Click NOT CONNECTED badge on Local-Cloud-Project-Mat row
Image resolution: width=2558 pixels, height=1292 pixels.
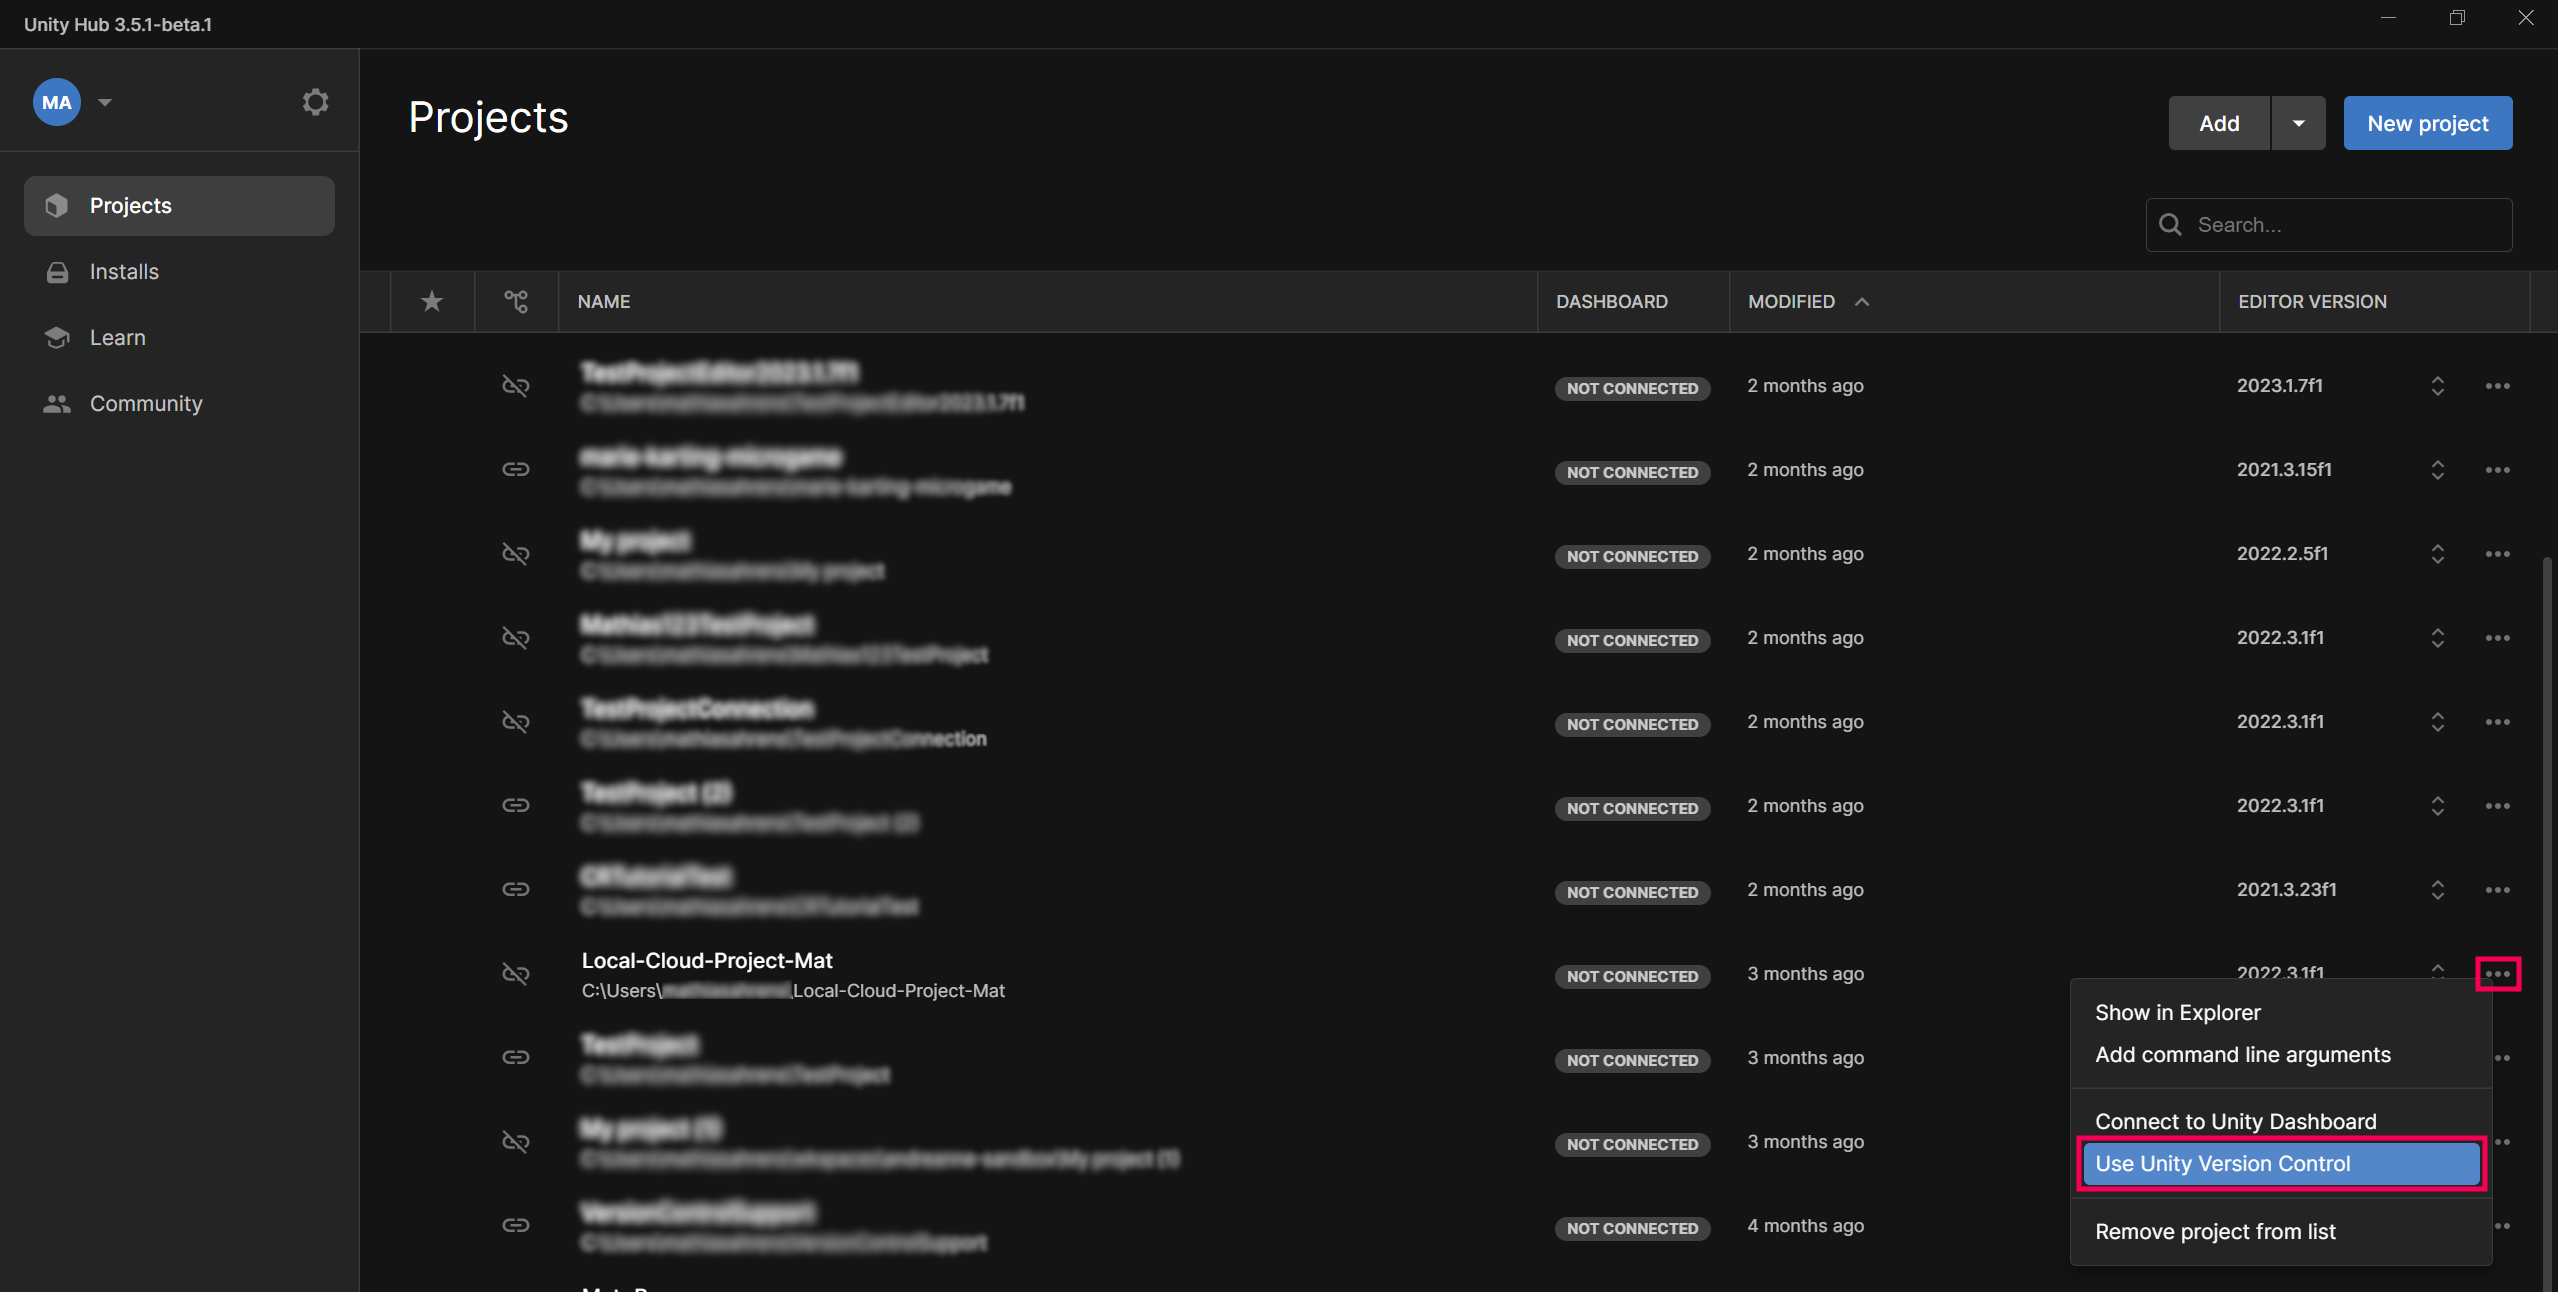point(1632,976)
